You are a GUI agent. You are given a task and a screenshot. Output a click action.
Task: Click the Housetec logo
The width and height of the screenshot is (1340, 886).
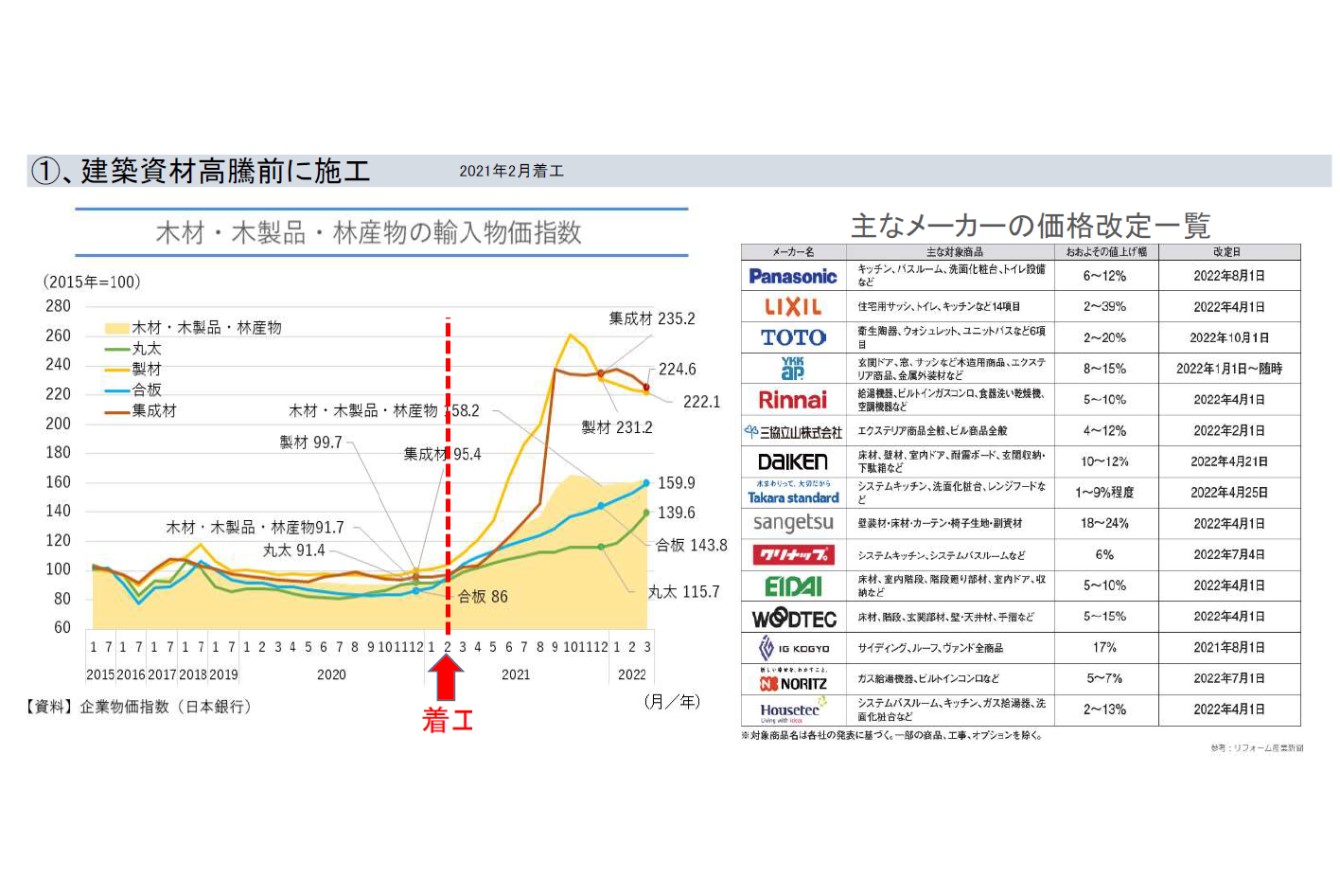point(793,710)
